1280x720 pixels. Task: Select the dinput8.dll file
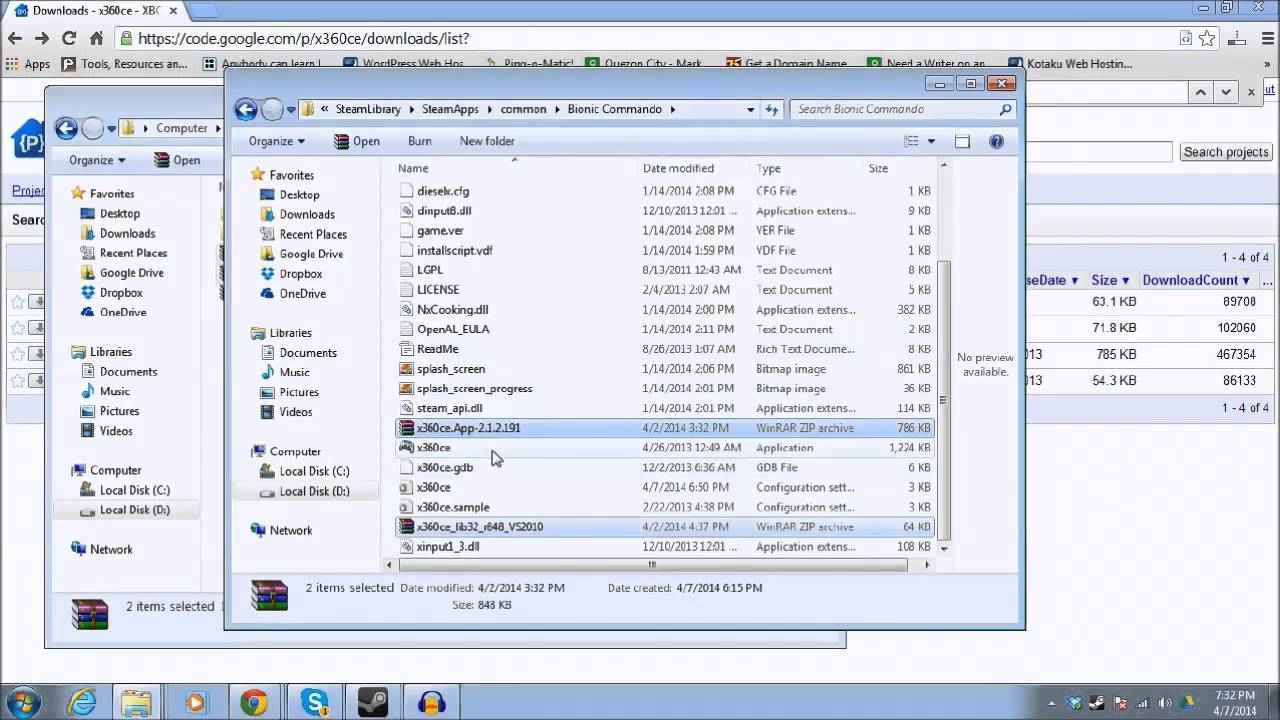click(x=444, y=211)
